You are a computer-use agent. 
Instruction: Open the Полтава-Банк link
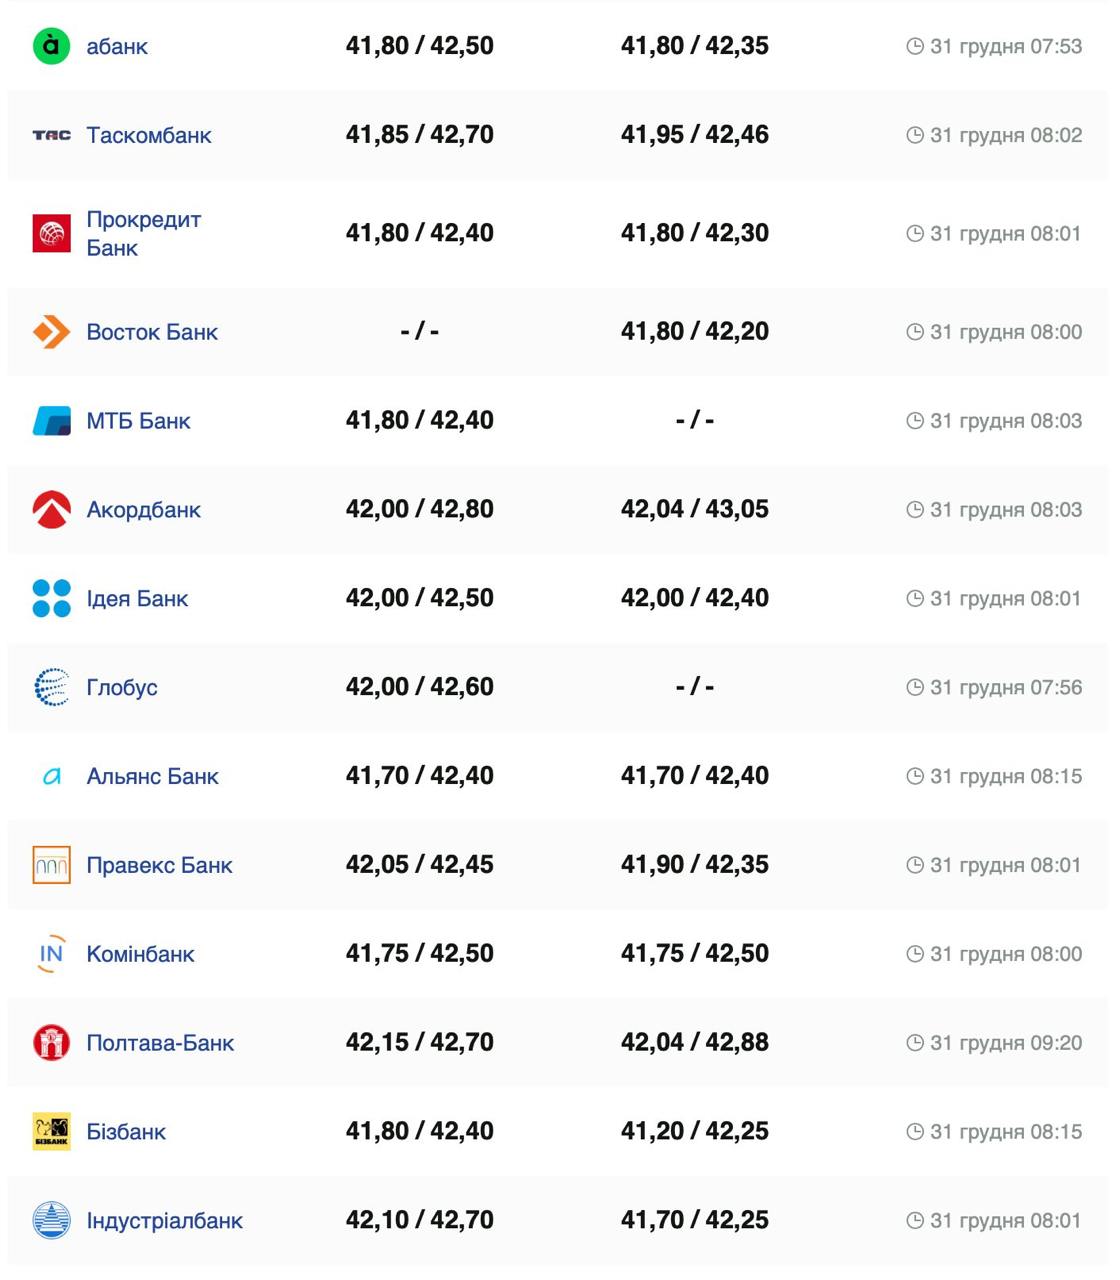[160, 1044]
